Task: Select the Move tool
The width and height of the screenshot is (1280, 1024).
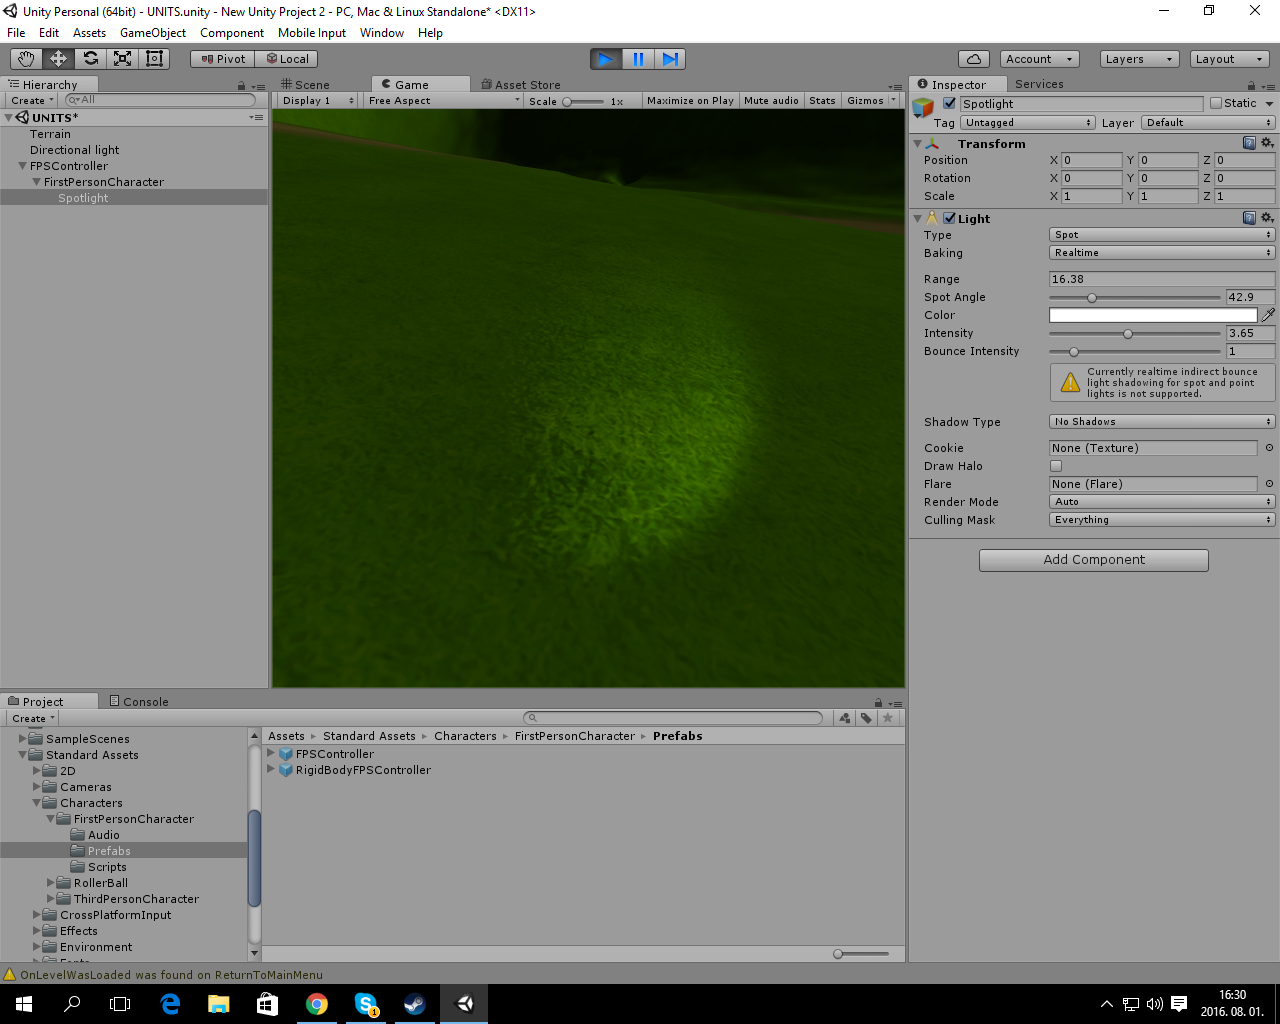Action: coord(58,59)
